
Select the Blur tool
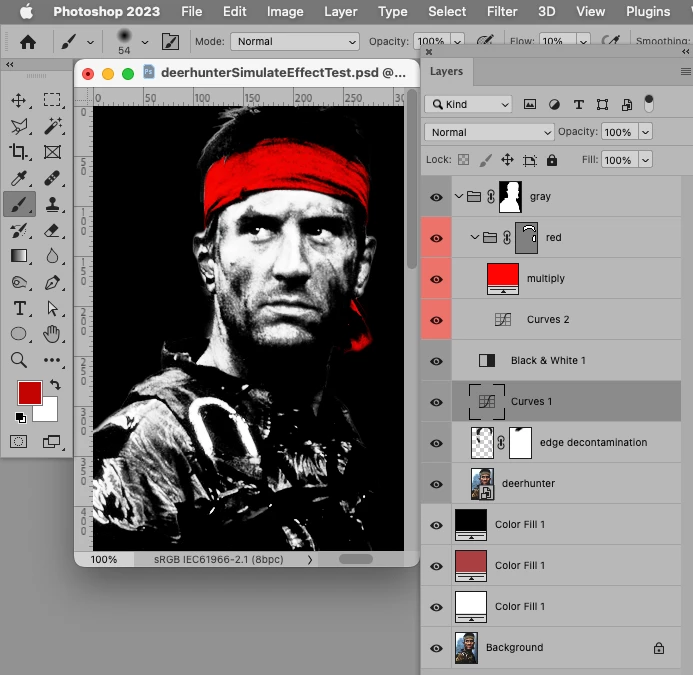(x=52, y=256)
